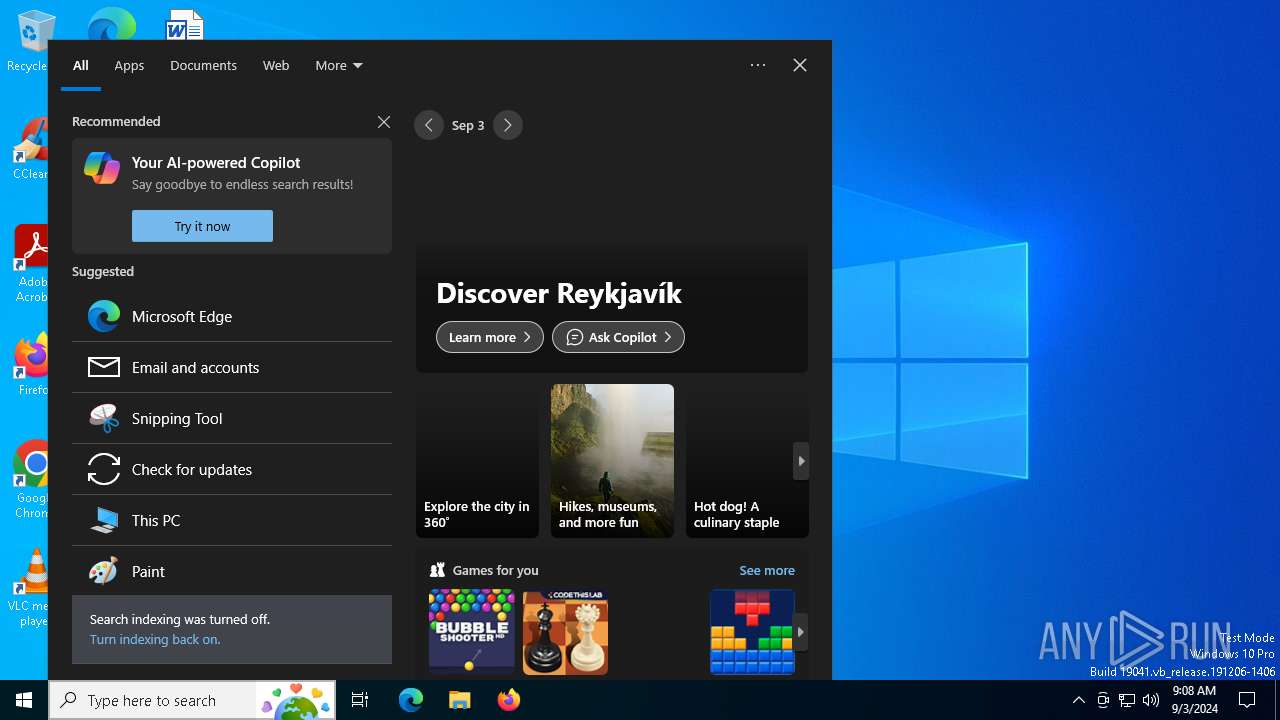The image size is (1280, 720).
Task: Open Bubble Shooter game tile
Action: point(472,631)
